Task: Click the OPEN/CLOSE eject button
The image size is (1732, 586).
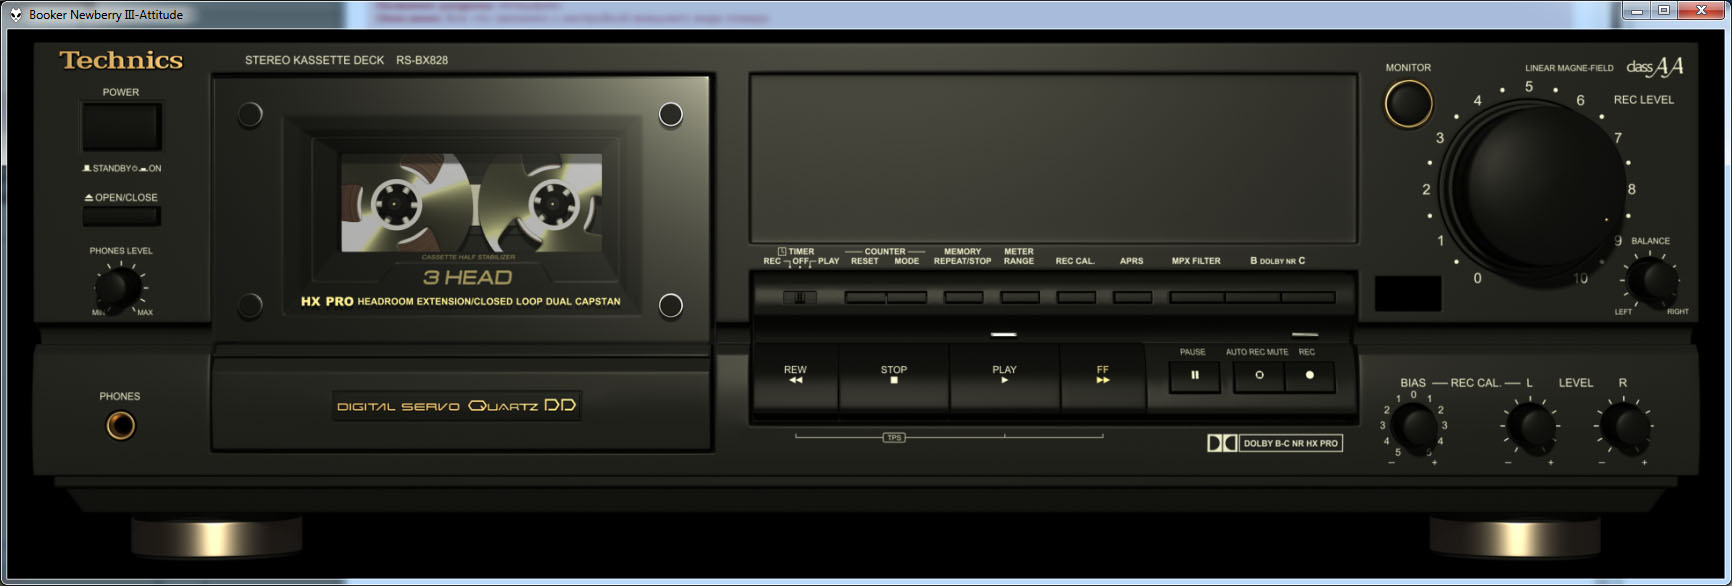Action: (121, 215)
